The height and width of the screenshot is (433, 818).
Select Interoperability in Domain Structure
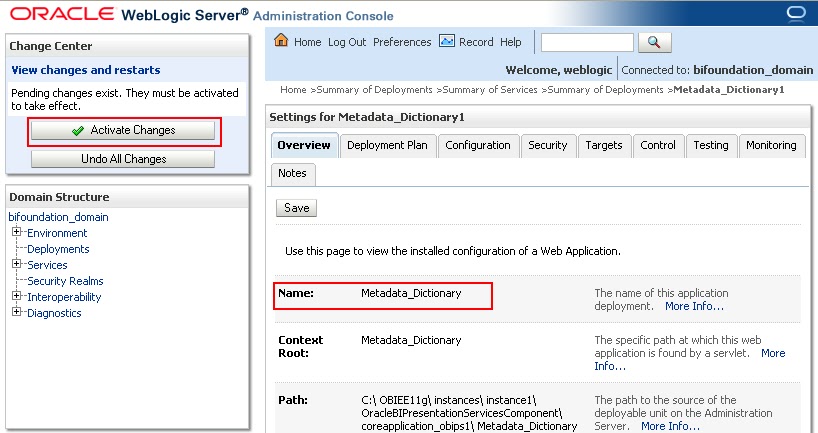click(64, 297)
